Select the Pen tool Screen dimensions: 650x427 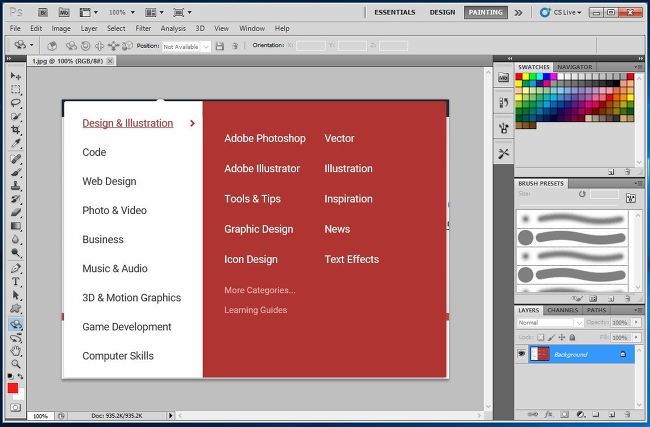tap(16, 268)
